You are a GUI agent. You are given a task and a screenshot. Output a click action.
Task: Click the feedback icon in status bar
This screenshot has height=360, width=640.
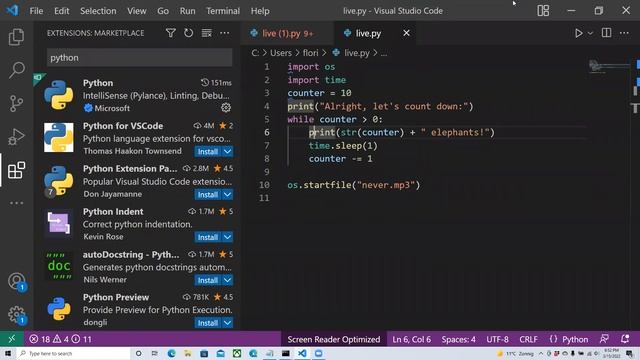coord(604,339)
